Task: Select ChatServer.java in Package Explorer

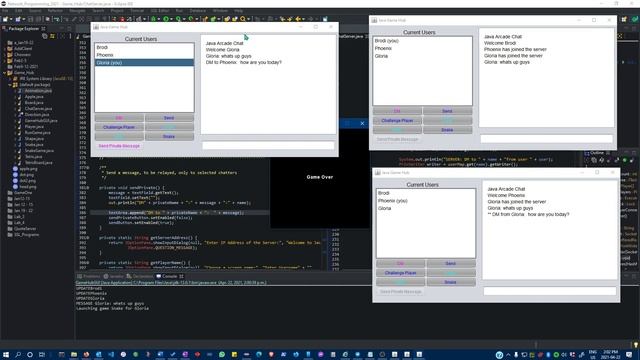Action: point(38,109)
